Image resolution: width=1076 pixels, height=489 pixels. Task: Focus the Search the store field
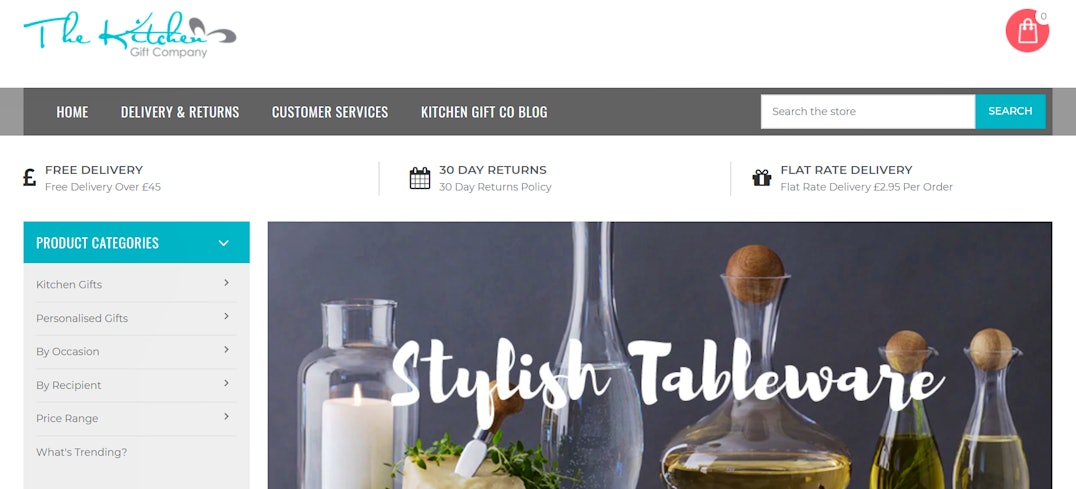868,111
